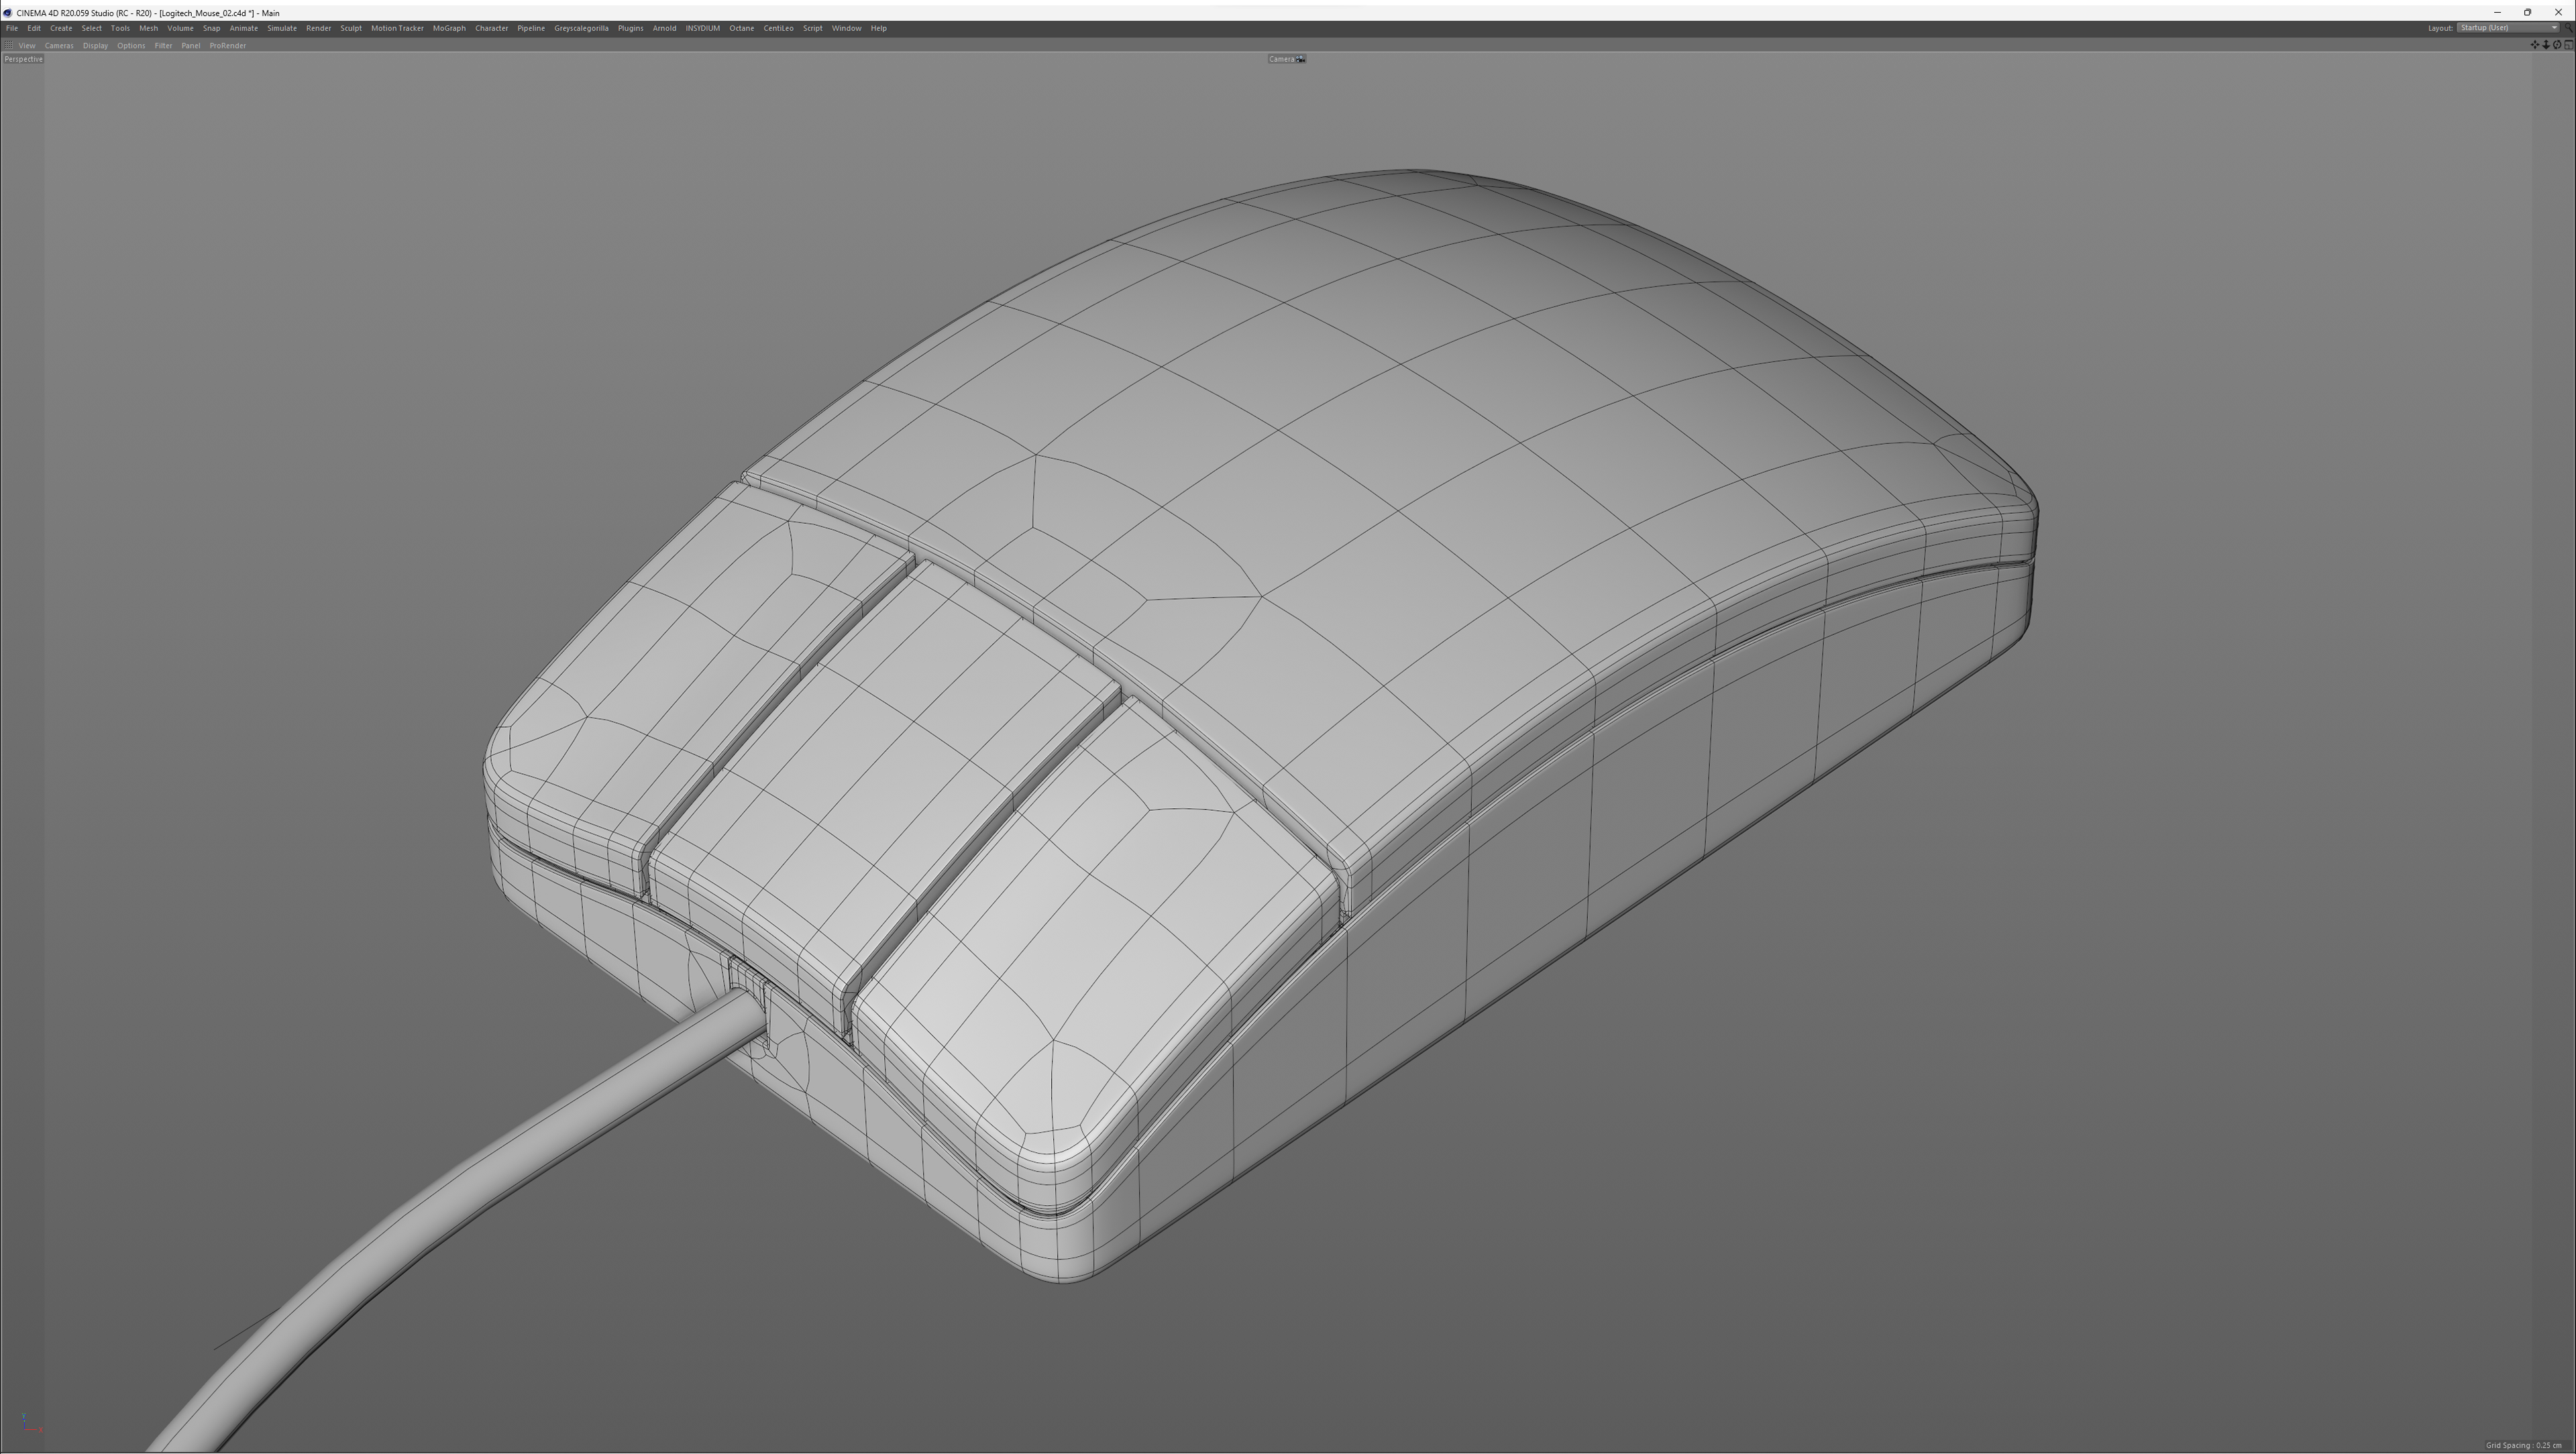Click the search magnifier icon
This screenshot has height=1454, width=2576.
coord(2568,29)
